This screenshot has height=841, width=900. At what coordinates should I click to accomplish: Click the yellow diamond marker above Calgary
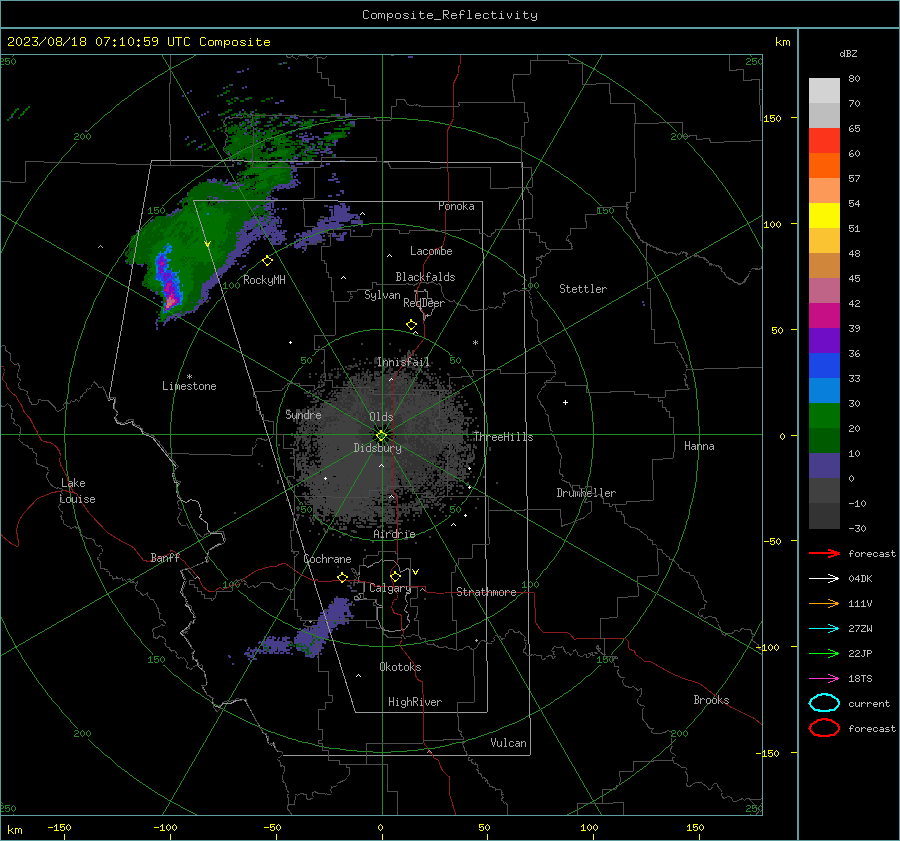tap(395, 576)
